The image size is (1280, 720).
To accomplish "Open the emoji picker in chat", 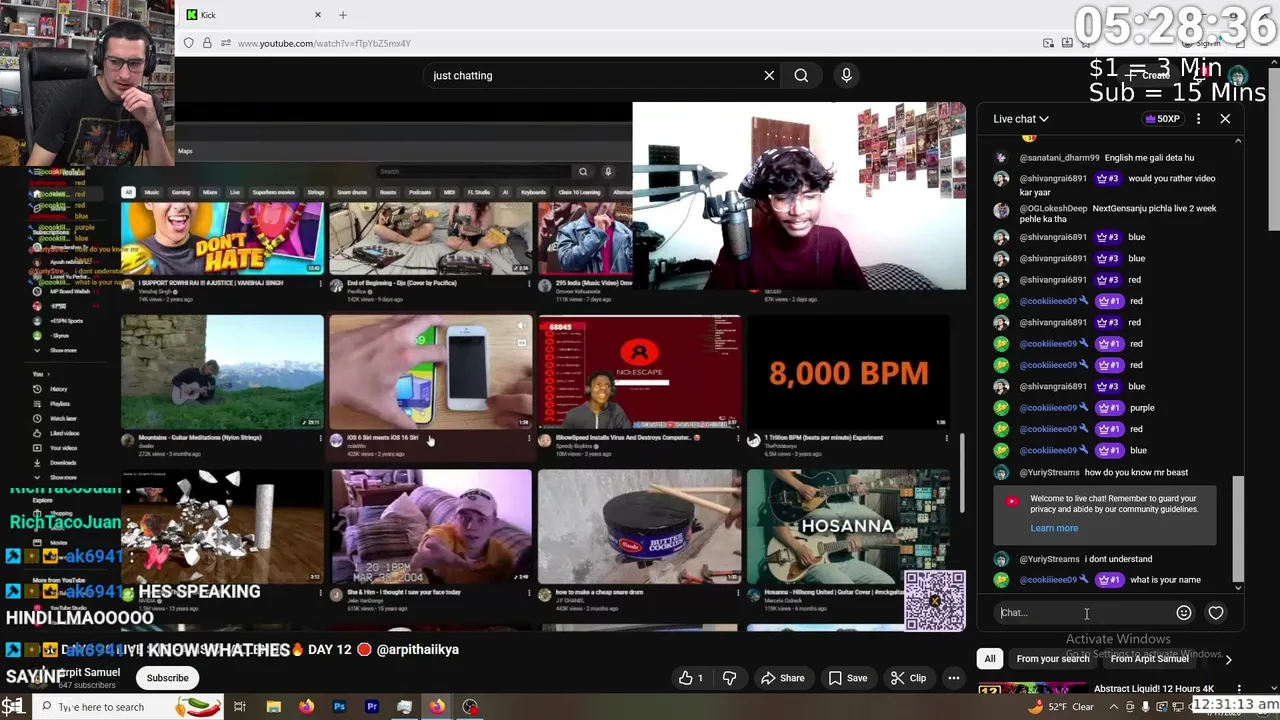I will 1184,613.
